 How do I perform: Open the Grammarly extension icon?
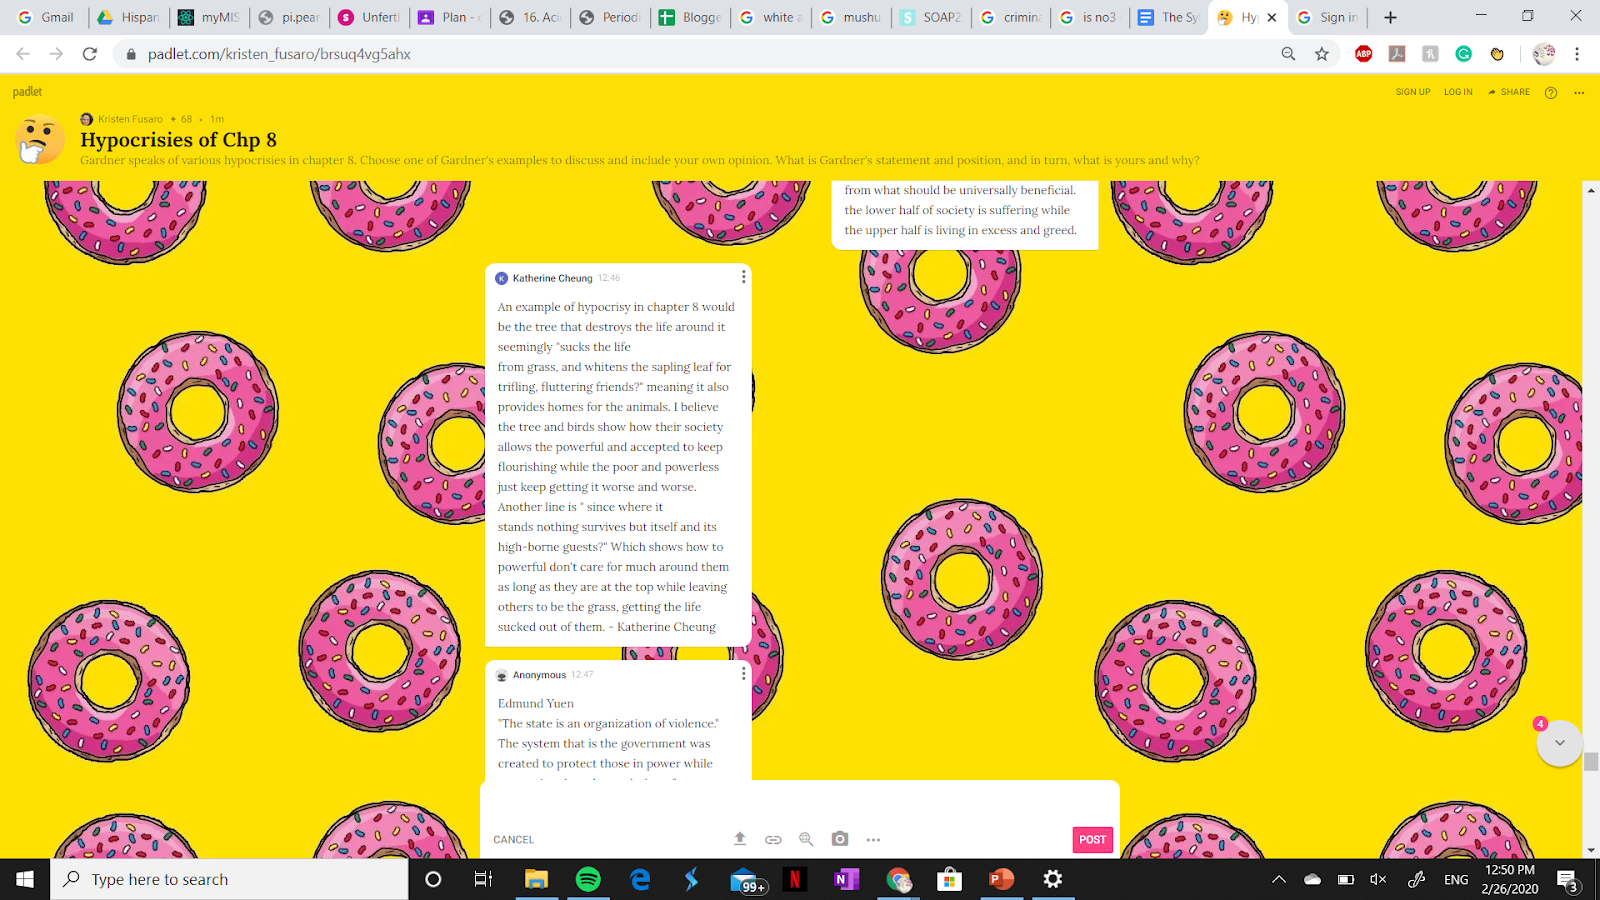pyautogui.click(x=1463, y=54)
